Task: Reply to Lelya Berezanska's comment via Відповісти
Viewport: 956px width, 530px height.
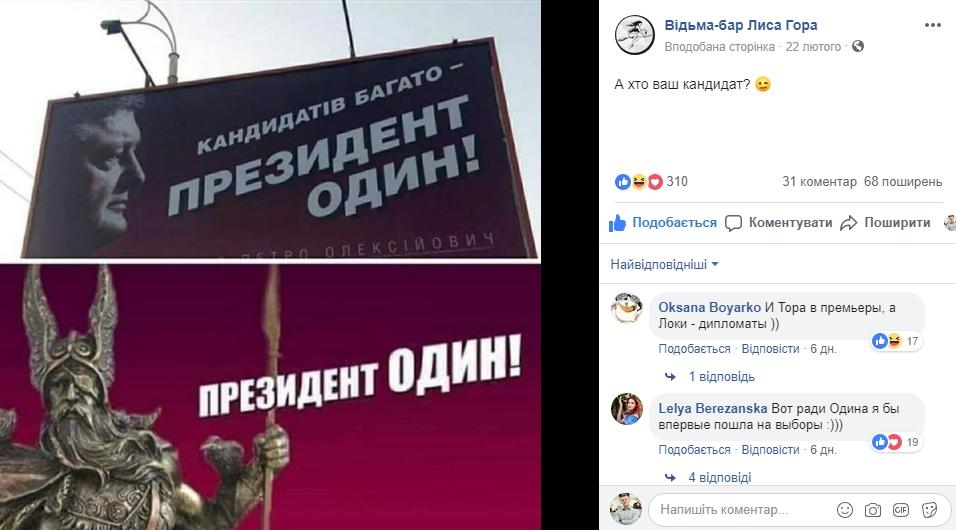Action: tap(770, 450)
